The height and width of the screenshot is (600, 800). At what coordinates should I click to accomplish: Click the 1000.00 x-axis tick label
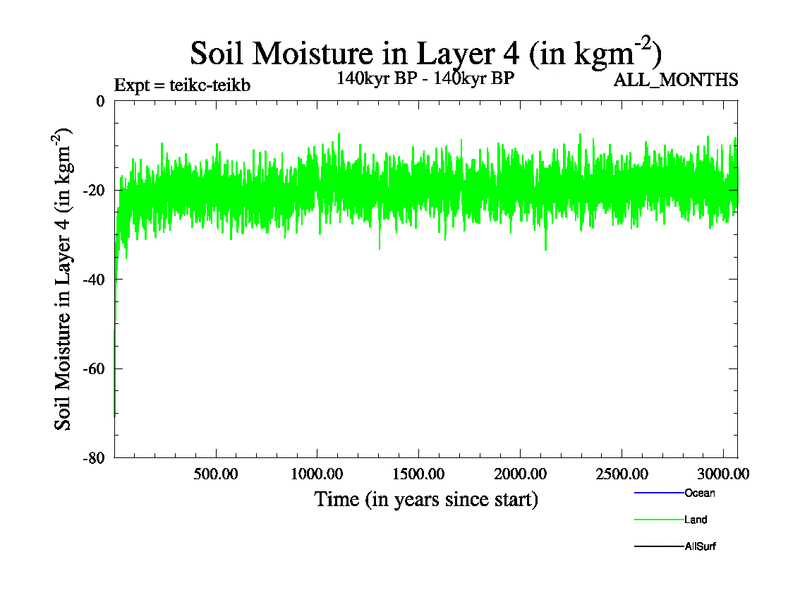[x=317, y=472]
